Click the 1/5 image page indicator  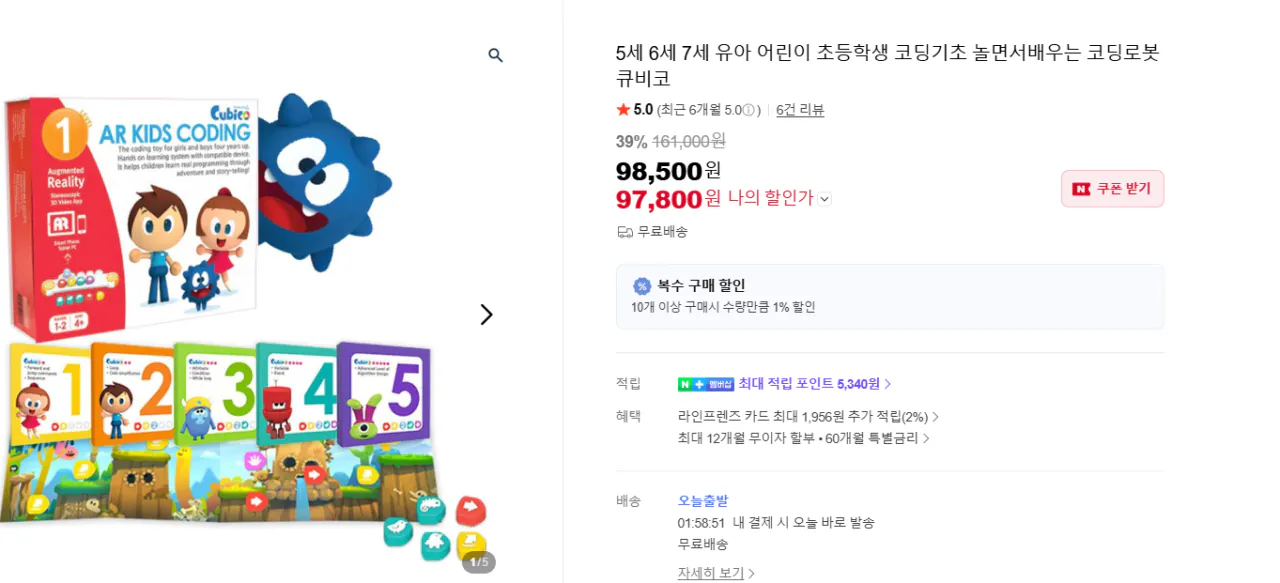pyautogui.click(x=477, y=563)
